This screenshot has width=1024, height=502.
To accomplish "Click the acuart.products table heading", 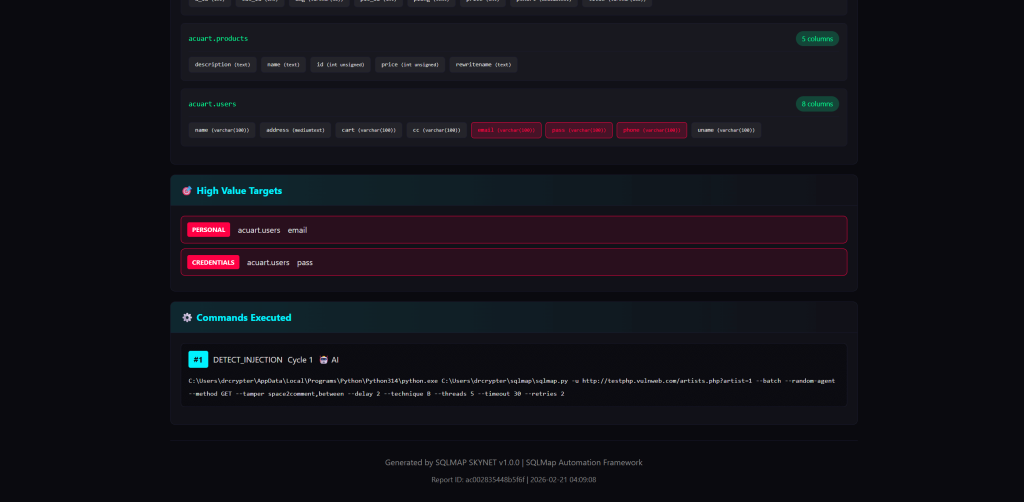I will coord(218,39).
